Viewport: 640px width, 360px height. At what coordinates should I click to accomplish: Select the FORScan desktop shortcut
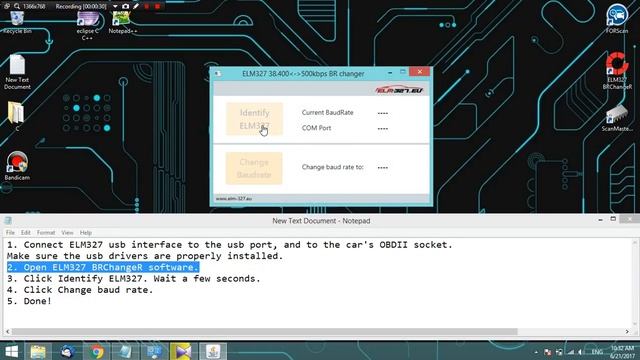tap(617, 19)
